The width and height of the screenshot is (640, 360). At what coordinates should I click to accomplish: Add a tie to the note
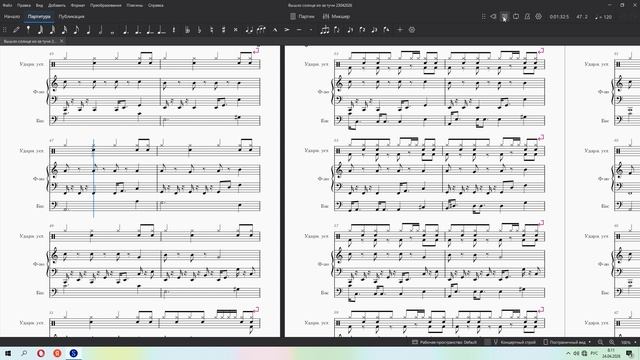click(249, 29)
